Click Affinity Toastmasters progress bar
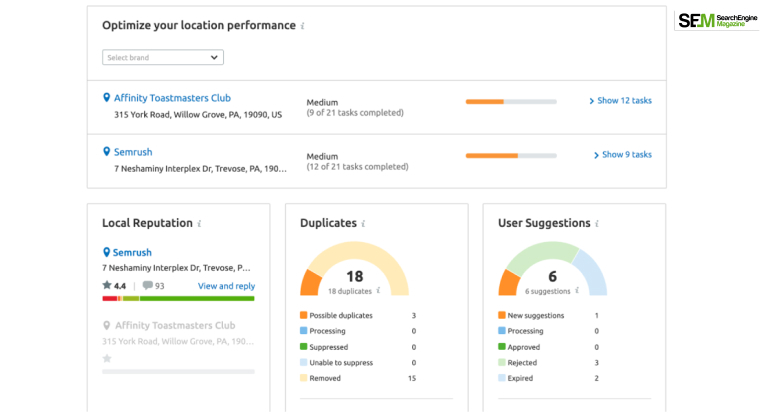The image size is (770, 414). [511, 102]
